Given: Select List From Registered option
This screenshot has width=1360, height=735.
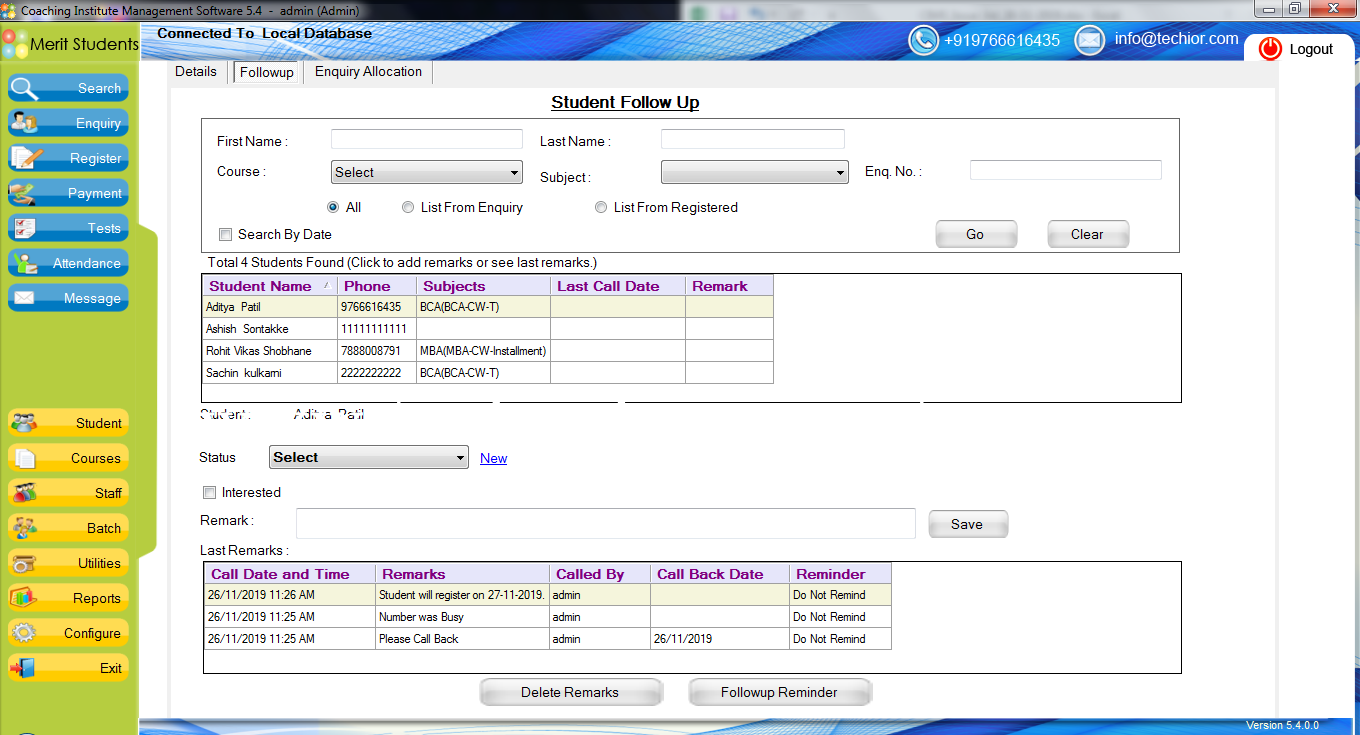Looking at the screenshot, I should pyautogui.click(x=601, y=207).
